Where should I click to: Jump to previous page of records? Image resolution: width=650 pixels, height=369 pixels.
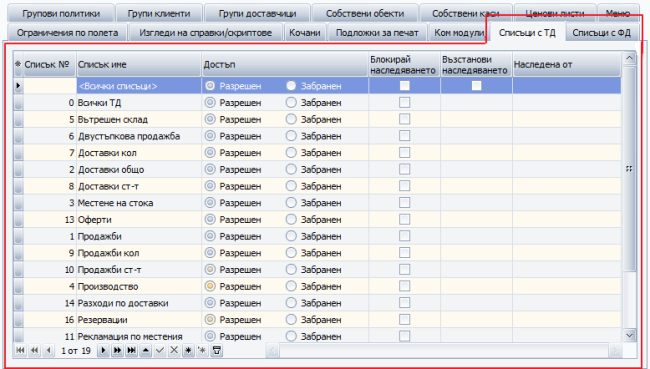(x=34, y=350)
